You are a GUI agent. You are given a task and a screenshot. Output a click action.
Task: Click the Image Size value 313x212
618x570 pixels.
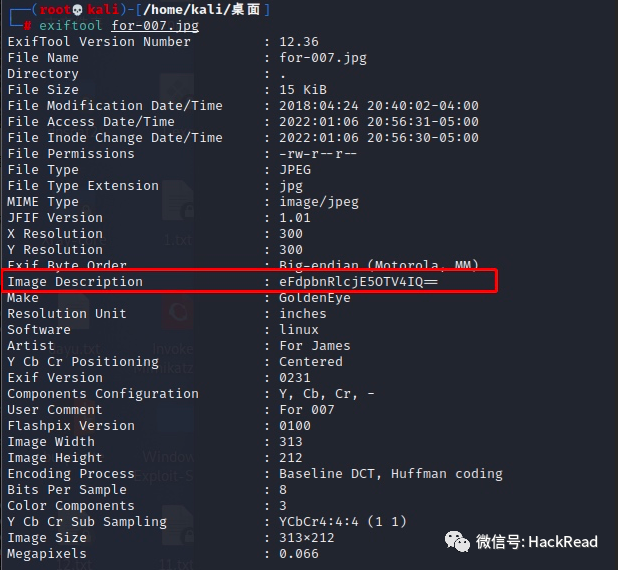pos(307,538)
